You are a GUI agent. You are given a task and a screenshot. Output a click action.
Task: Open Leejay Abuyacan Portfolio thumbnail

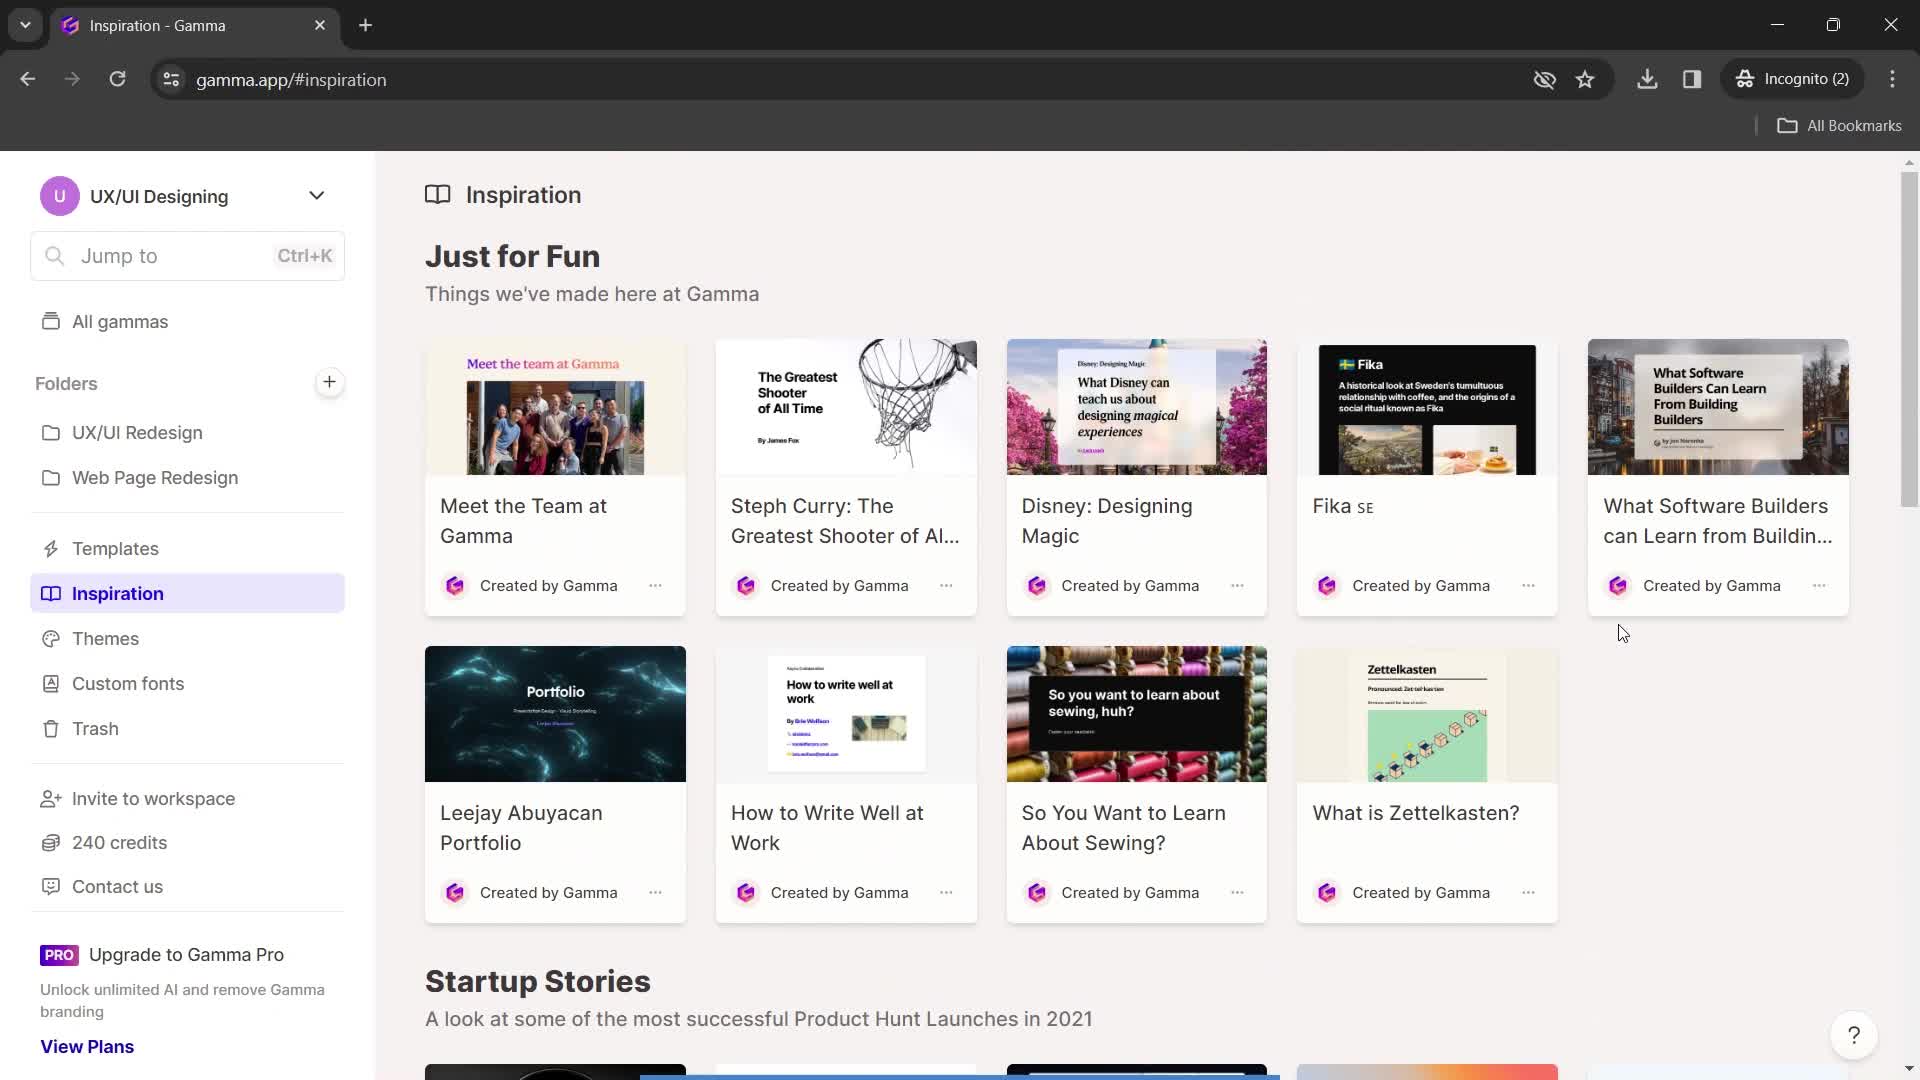(x=555, y=714)
